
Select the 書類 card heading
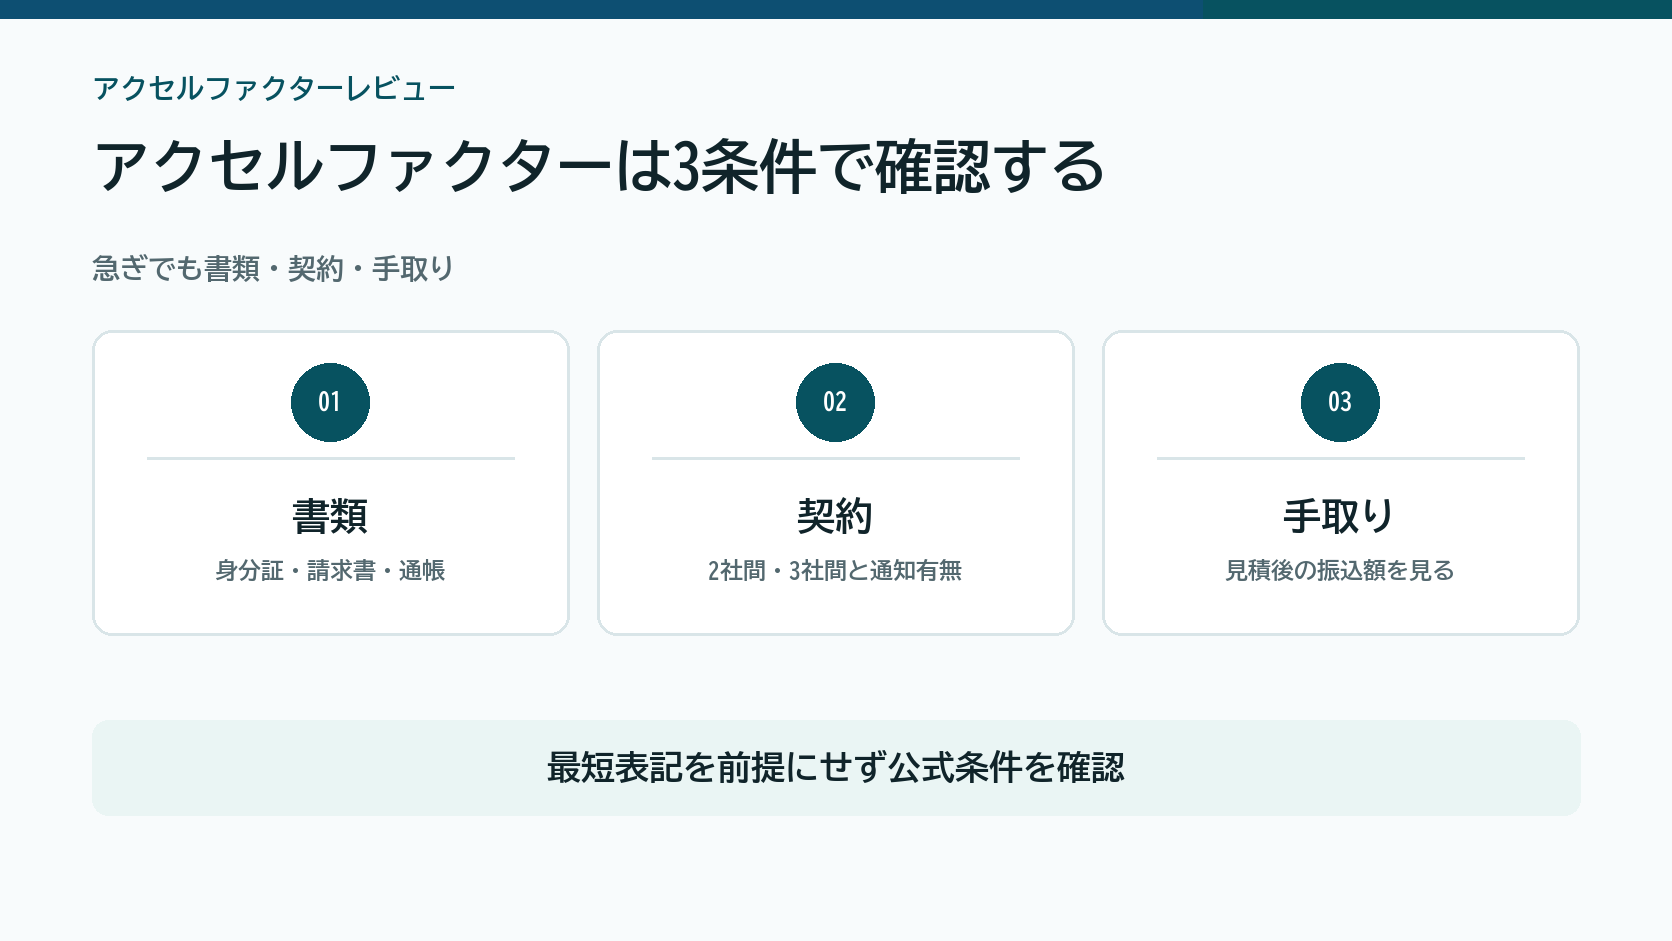(x=330, y=517)
